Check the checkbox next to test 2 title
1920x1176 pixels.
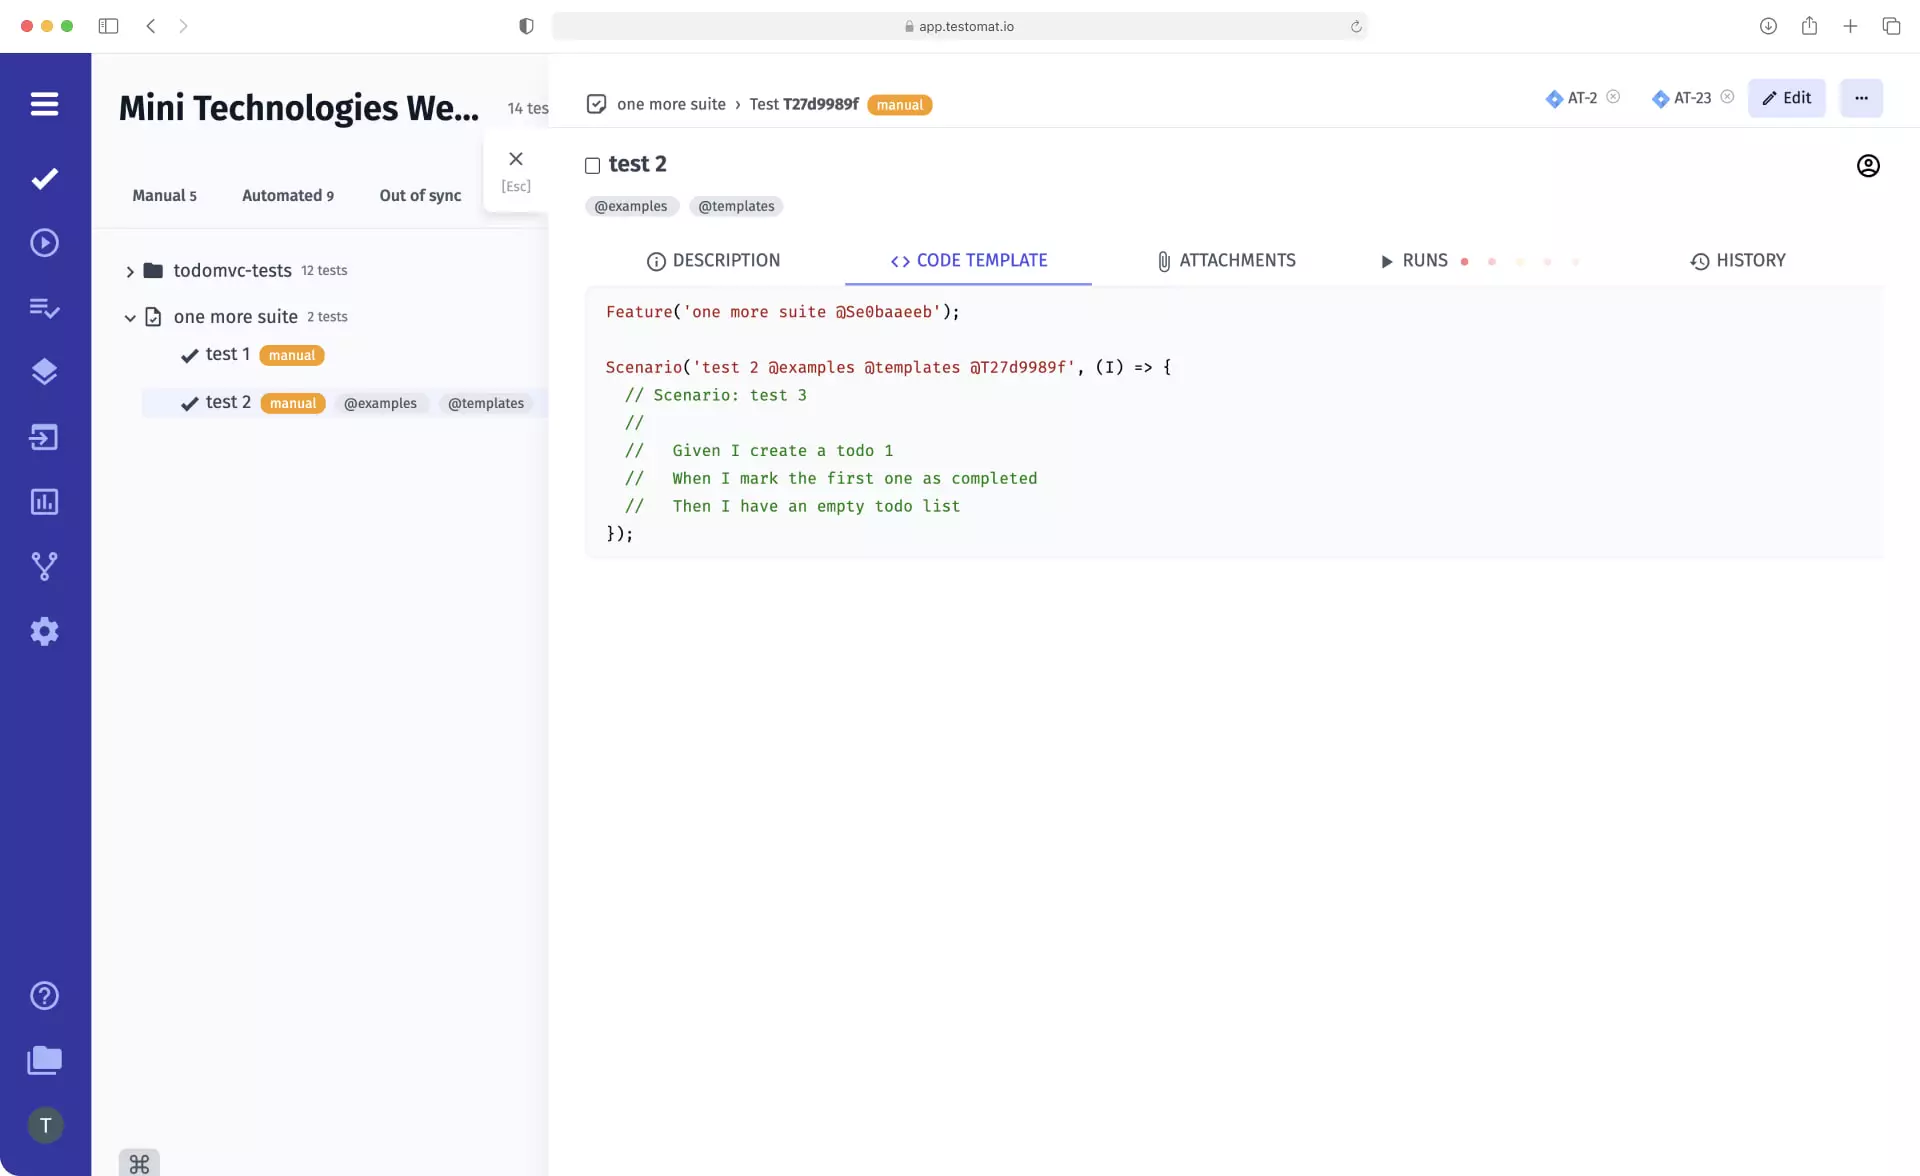[592, 165]
